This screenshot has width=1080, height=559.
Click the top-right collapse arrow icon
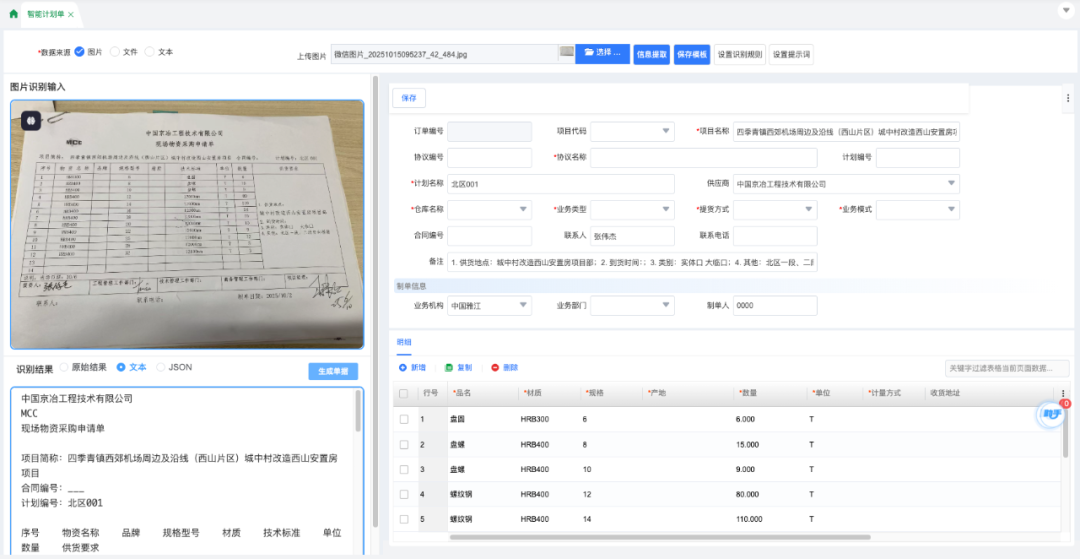pyautogui.click(x=1065, y=10)
